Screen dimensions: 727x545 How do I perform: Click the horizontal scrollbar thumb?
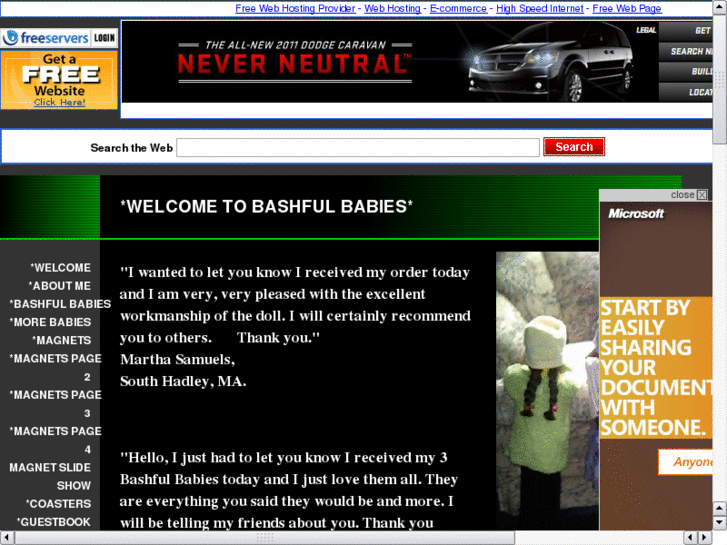click(x=265, y=538)
